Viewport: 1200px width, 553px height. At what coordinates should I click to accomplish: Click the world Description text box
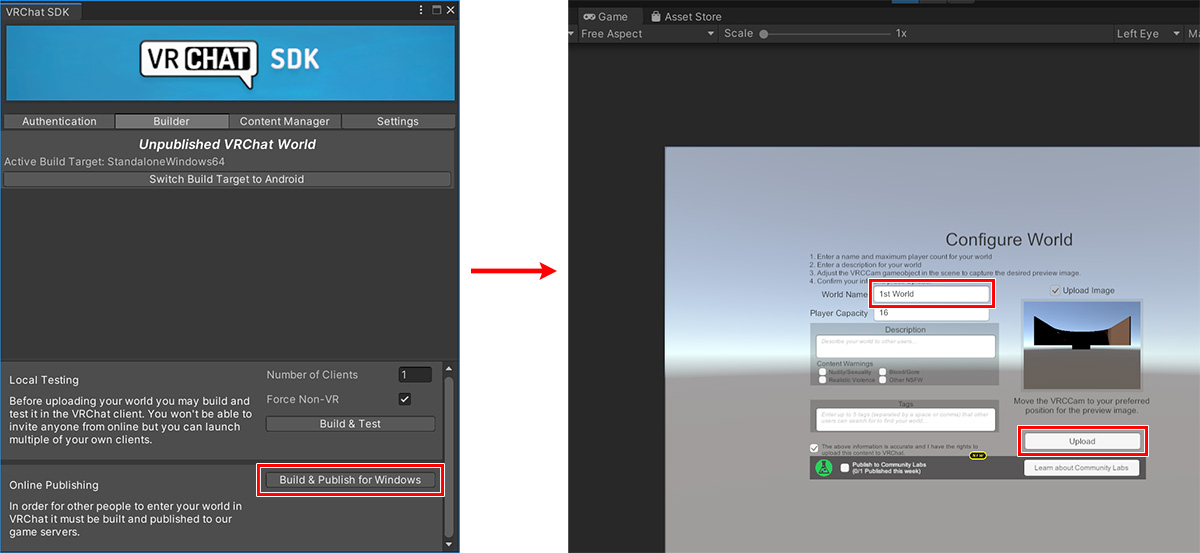[906, 346]
